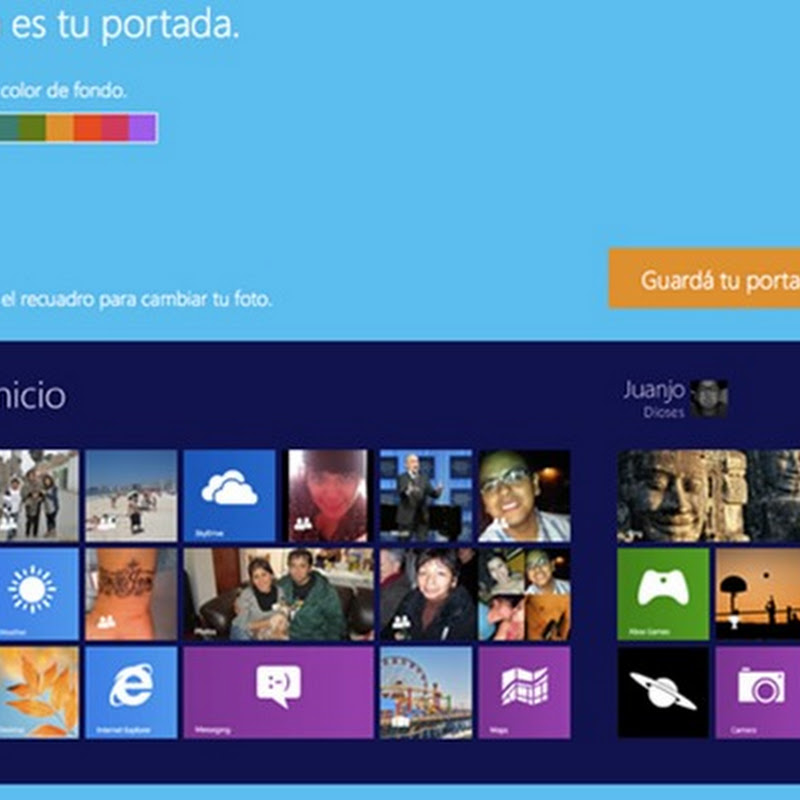
Task: Select the purple background color swatch
Action: tap(142, 128)
